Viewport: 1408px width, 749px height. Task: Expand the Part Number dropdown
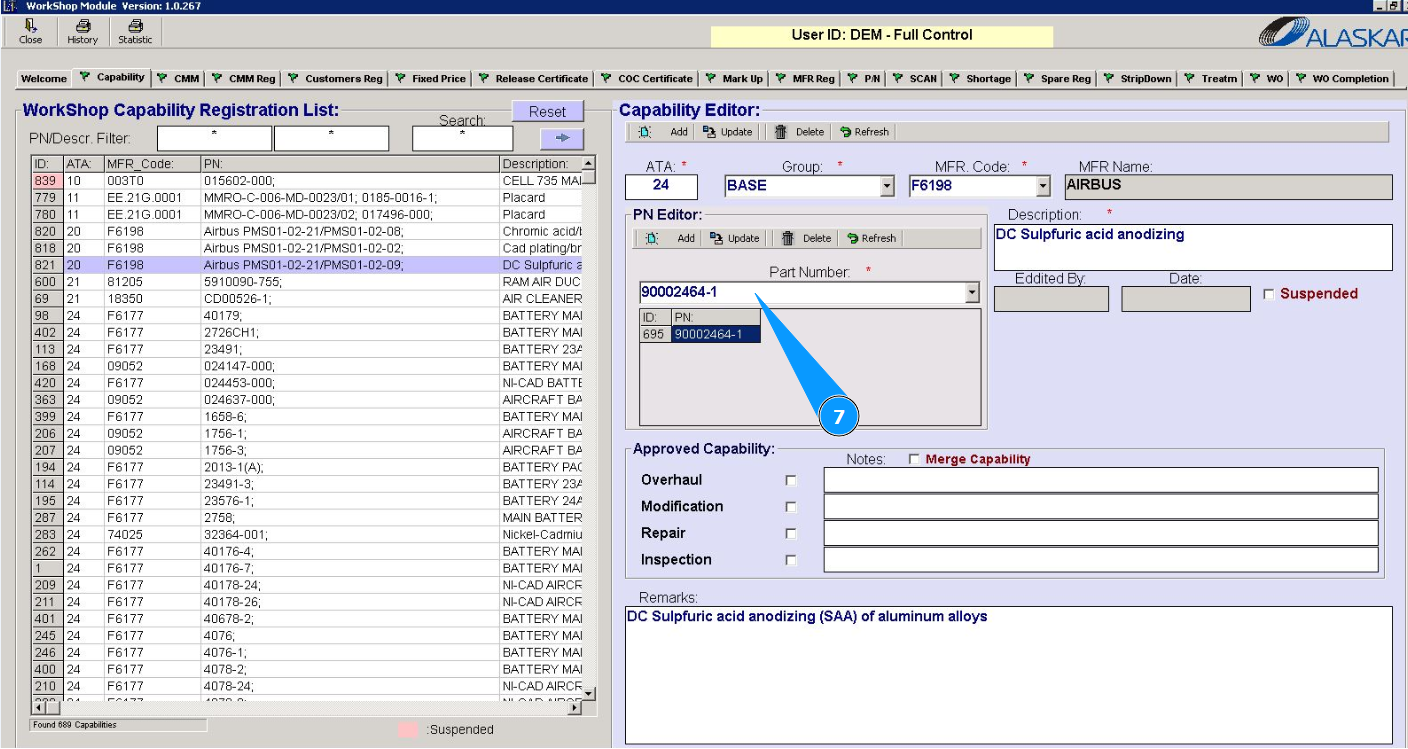(x=971, y=293)
